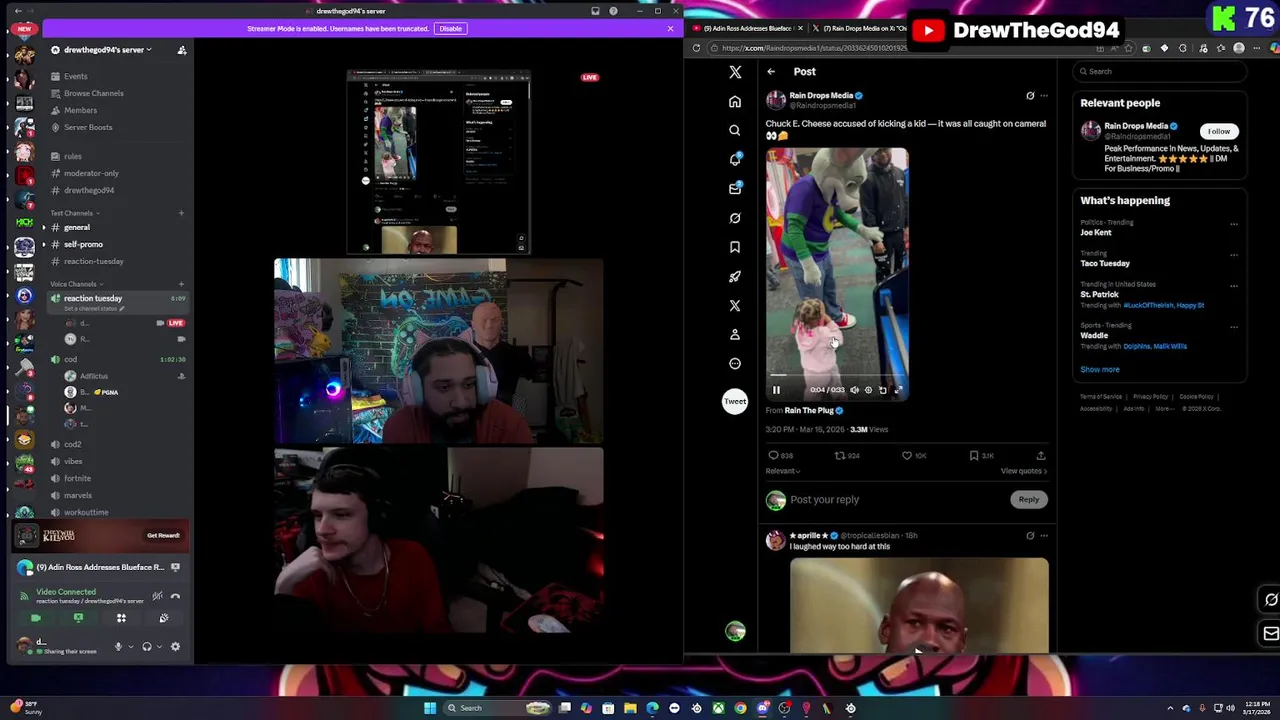Screen dimensions: 1280x720
Task: Open the More circle in X sidebar
Action: point(735,364)
